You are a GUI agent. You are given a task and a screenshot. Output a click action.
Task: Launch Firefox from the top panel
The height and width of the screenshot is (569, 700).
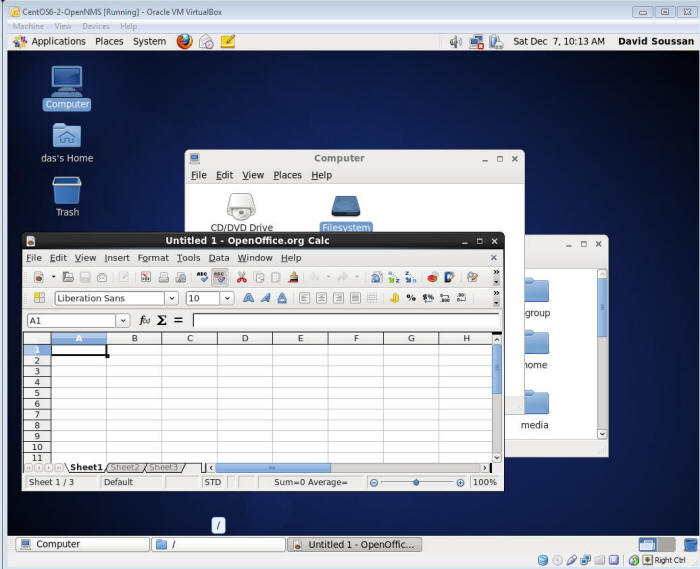184,42
